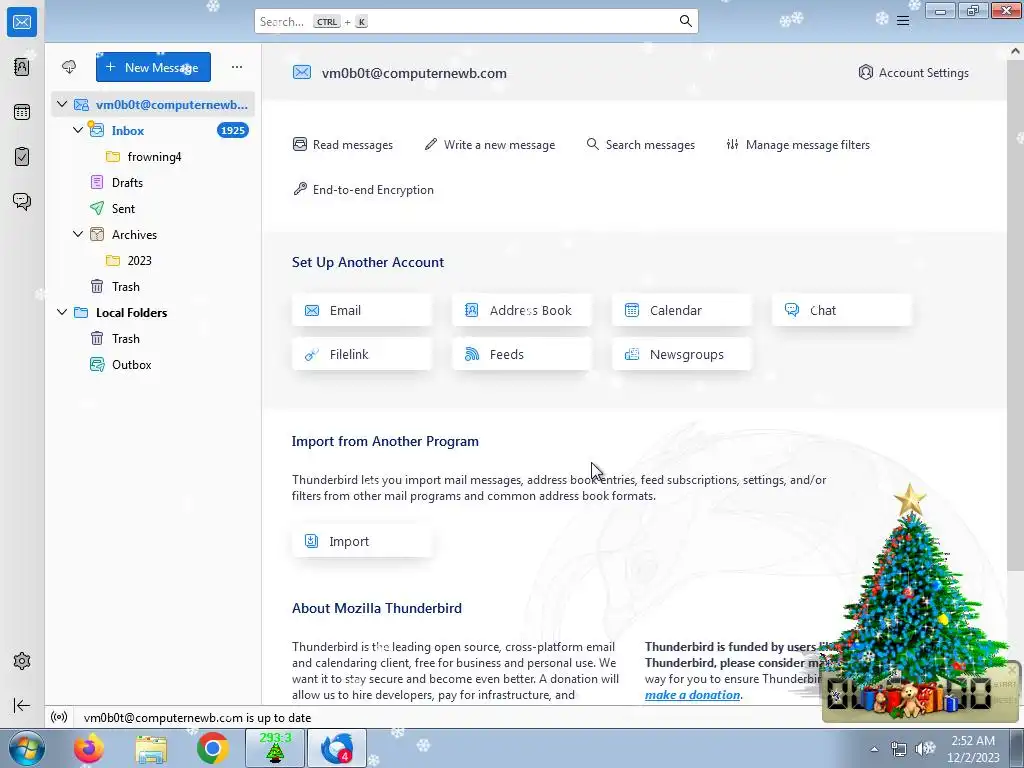Click the scrollbar up arrow
This screenshot has height=768, width=1024.
click(x=1016, y=50)
